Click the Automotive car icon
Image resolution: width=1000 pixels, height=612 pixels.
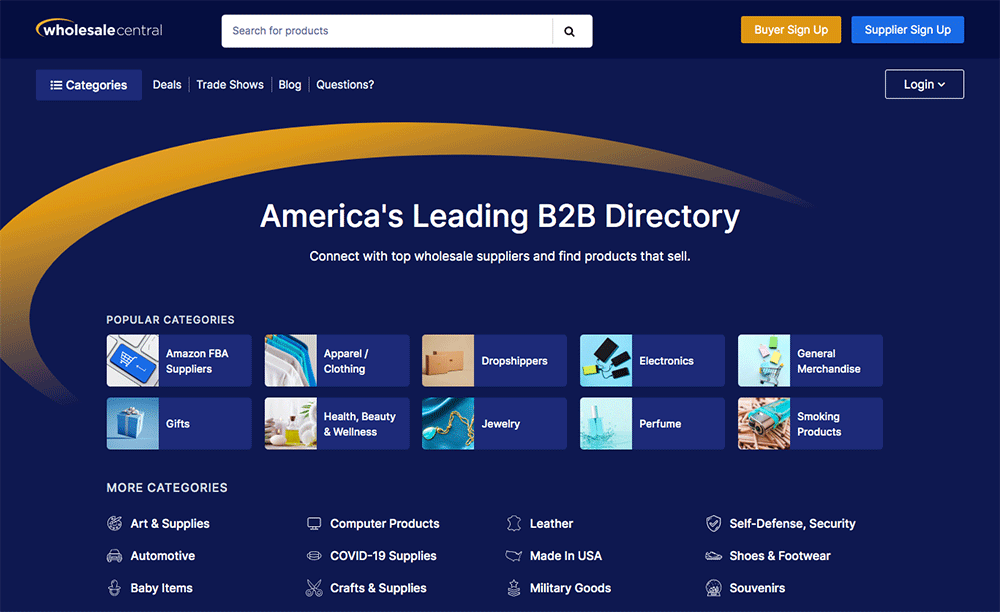click(115, 556)
